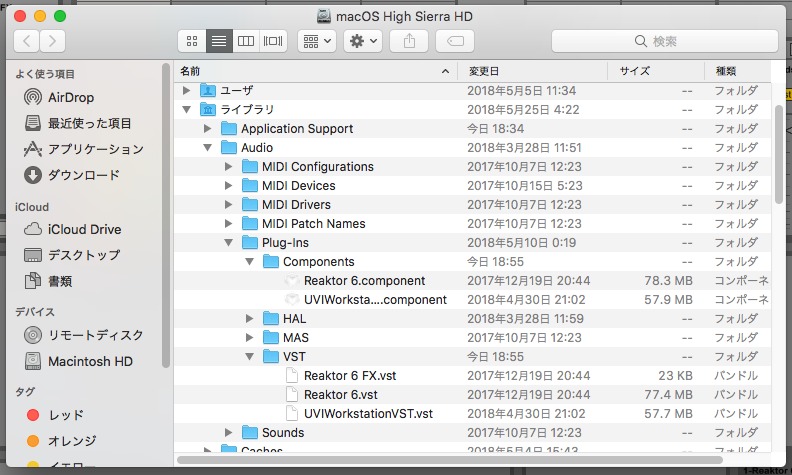Expand the MIDI Configurations folder
792x475 pixels.
(228, 167)
